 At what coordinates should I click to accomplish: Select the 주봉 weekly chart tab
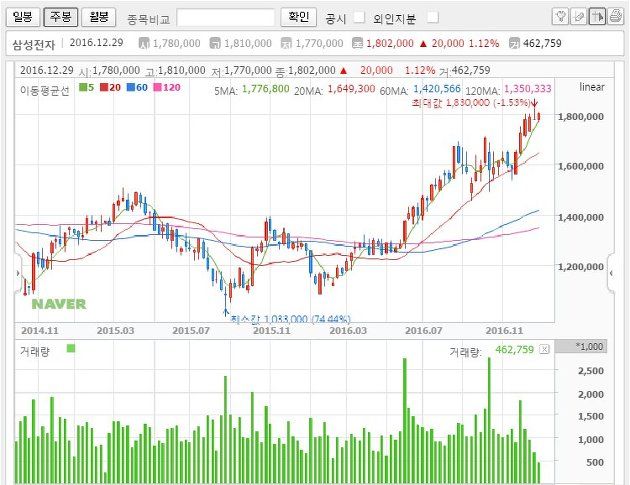click(x=61, y=17)
